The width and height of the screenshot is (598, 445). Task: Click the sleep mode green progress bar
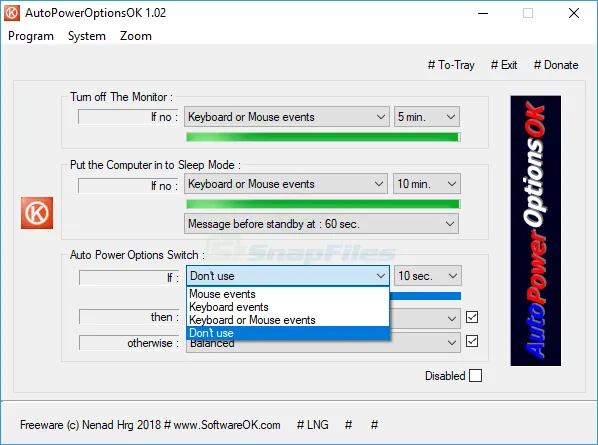[x=323, y=204]
